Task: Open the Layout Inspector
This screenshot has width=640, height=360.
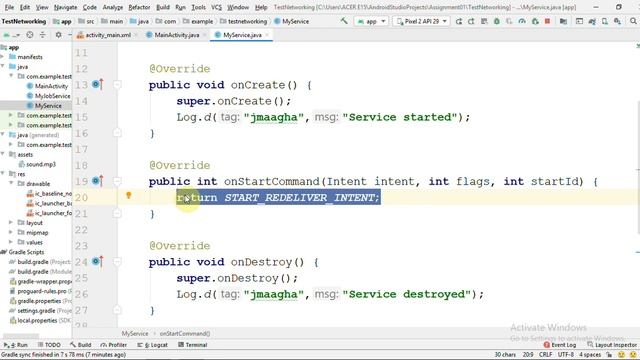Action: pos(611,345)
